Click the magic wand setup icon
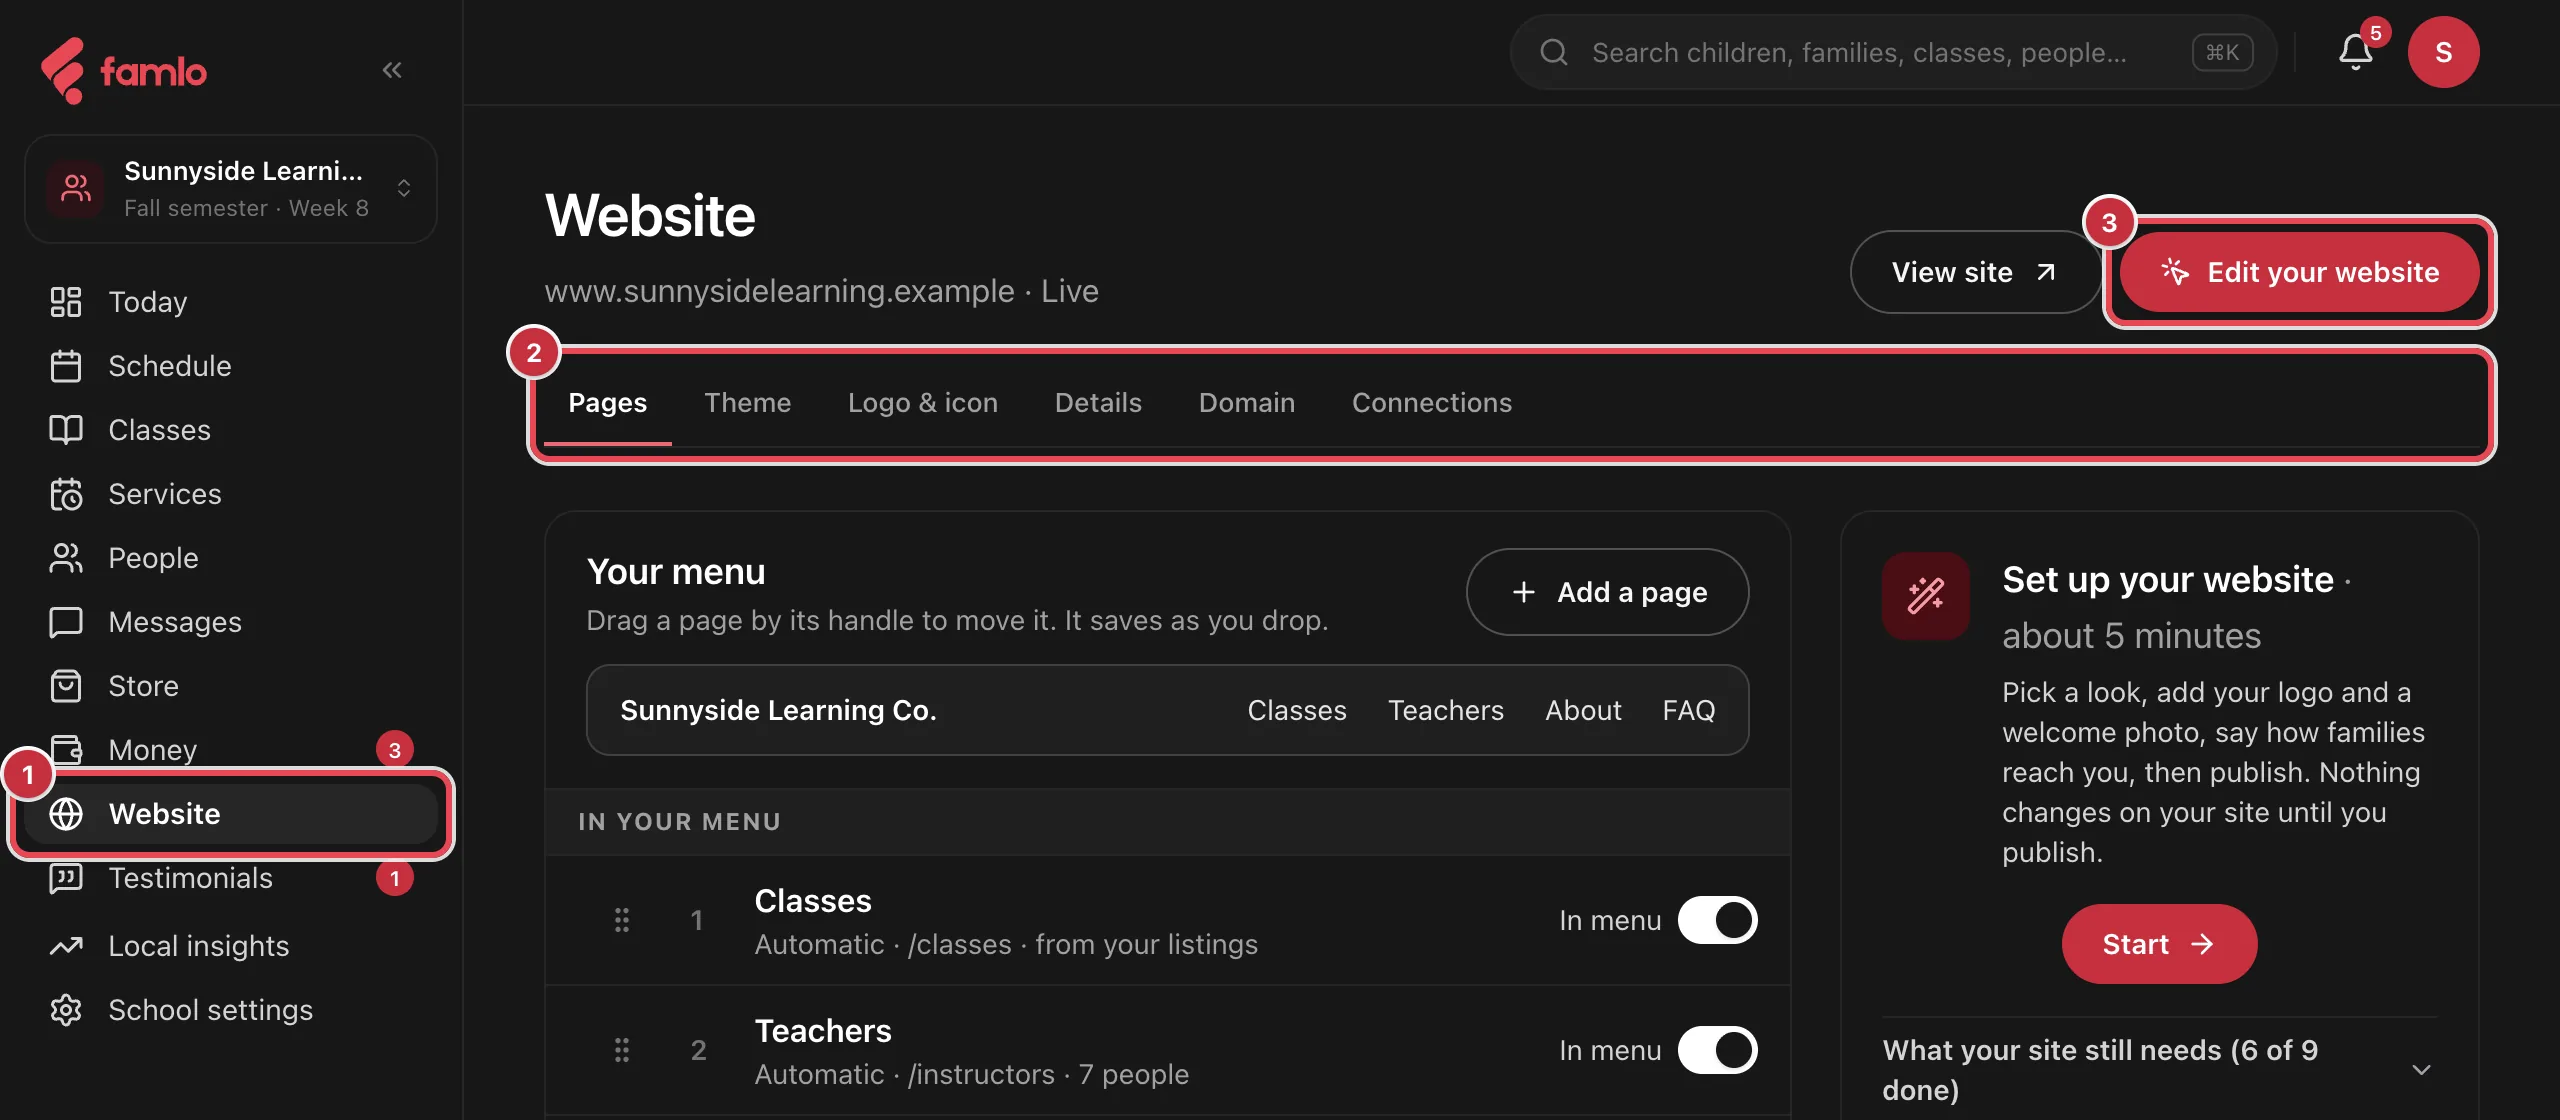Image resolution: width=2560 pixels, height=1120 pixels. [x=1926, y=596]
